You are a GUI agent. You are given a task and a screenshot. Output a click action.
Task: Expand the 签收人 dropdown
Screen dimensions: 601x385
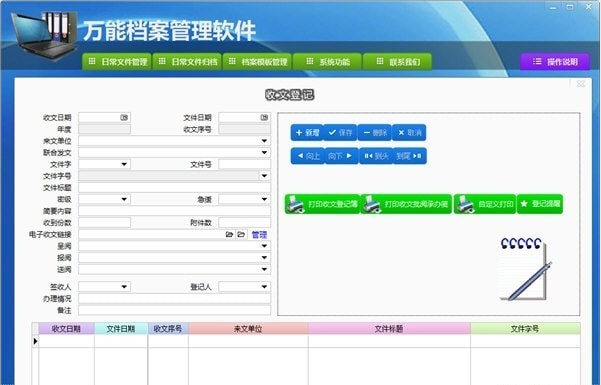[124, 287]
